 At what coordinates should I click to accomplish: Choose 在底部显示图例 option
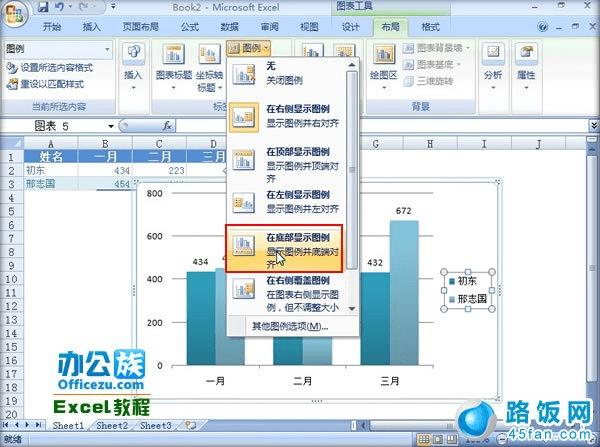pos(284,248)
